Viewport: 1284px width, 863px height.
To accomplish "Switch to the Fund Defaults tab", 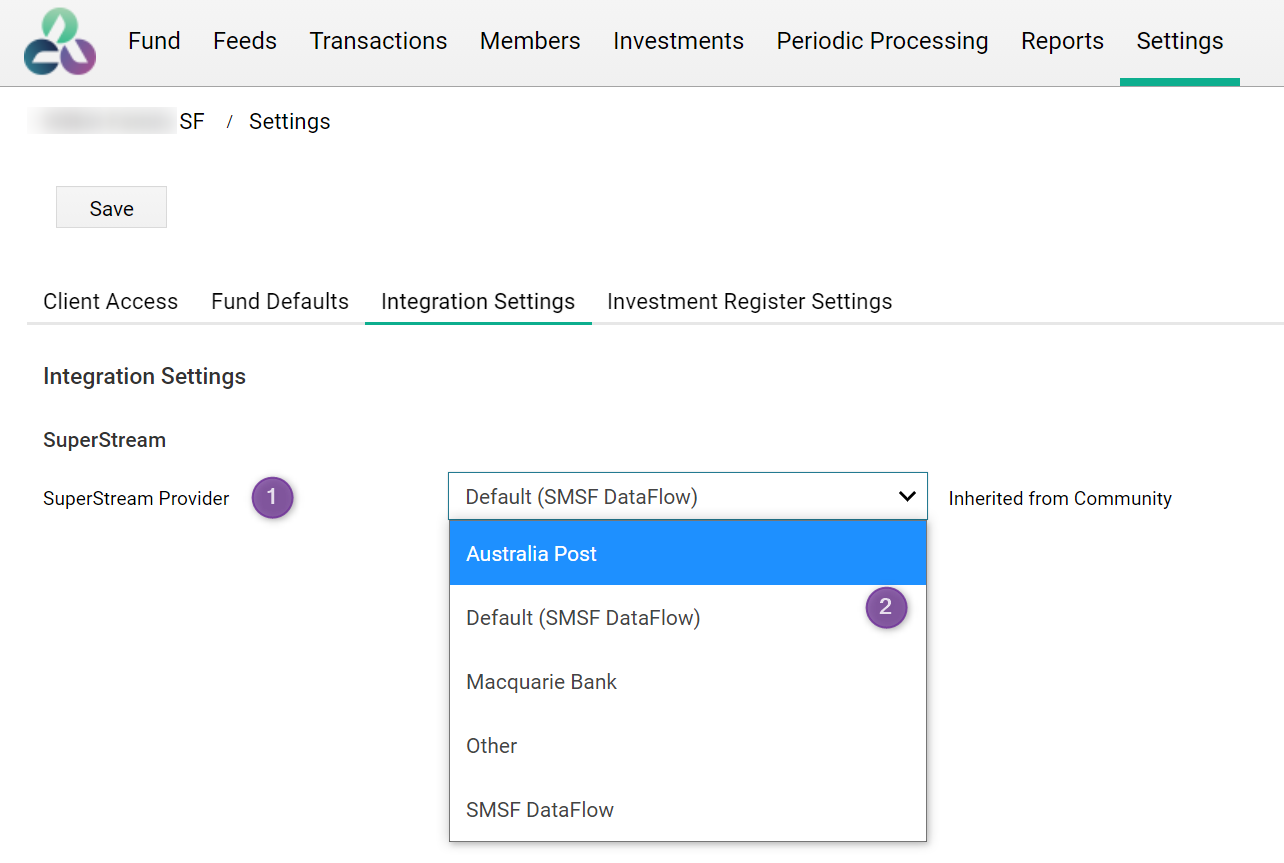I will [x=280, y=301].
